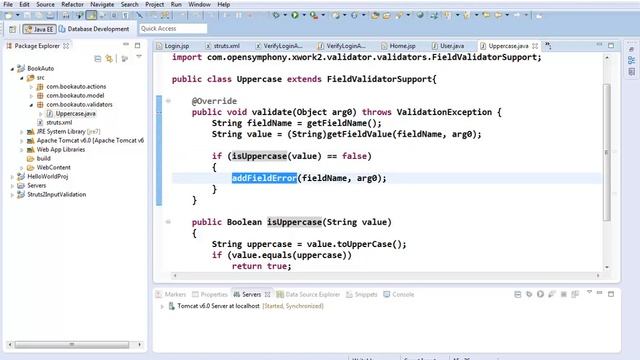Select Uppercase.java in Package Explorer
Screen dimensions: 640x360
click(75, 114)
